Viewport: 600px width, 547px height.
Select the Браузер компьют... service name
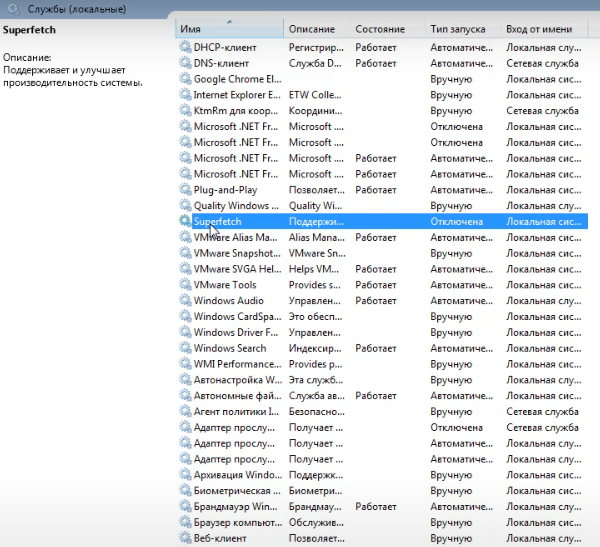coord(238,523)
